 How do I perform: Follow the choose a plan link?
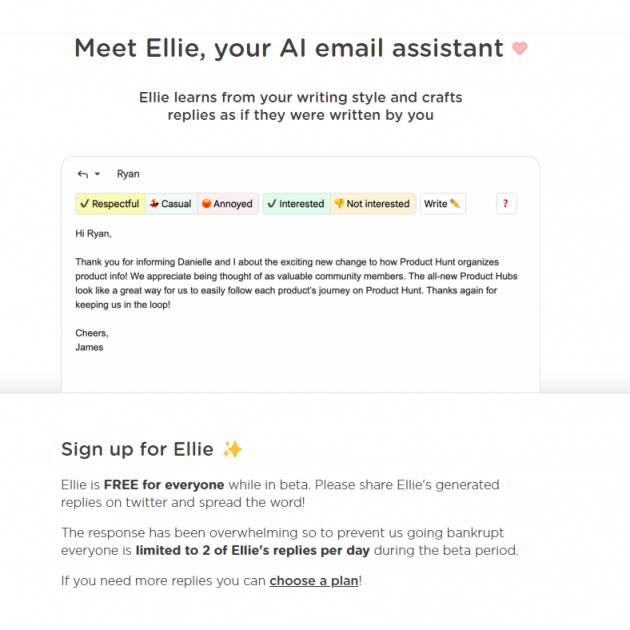click(313, 580)
